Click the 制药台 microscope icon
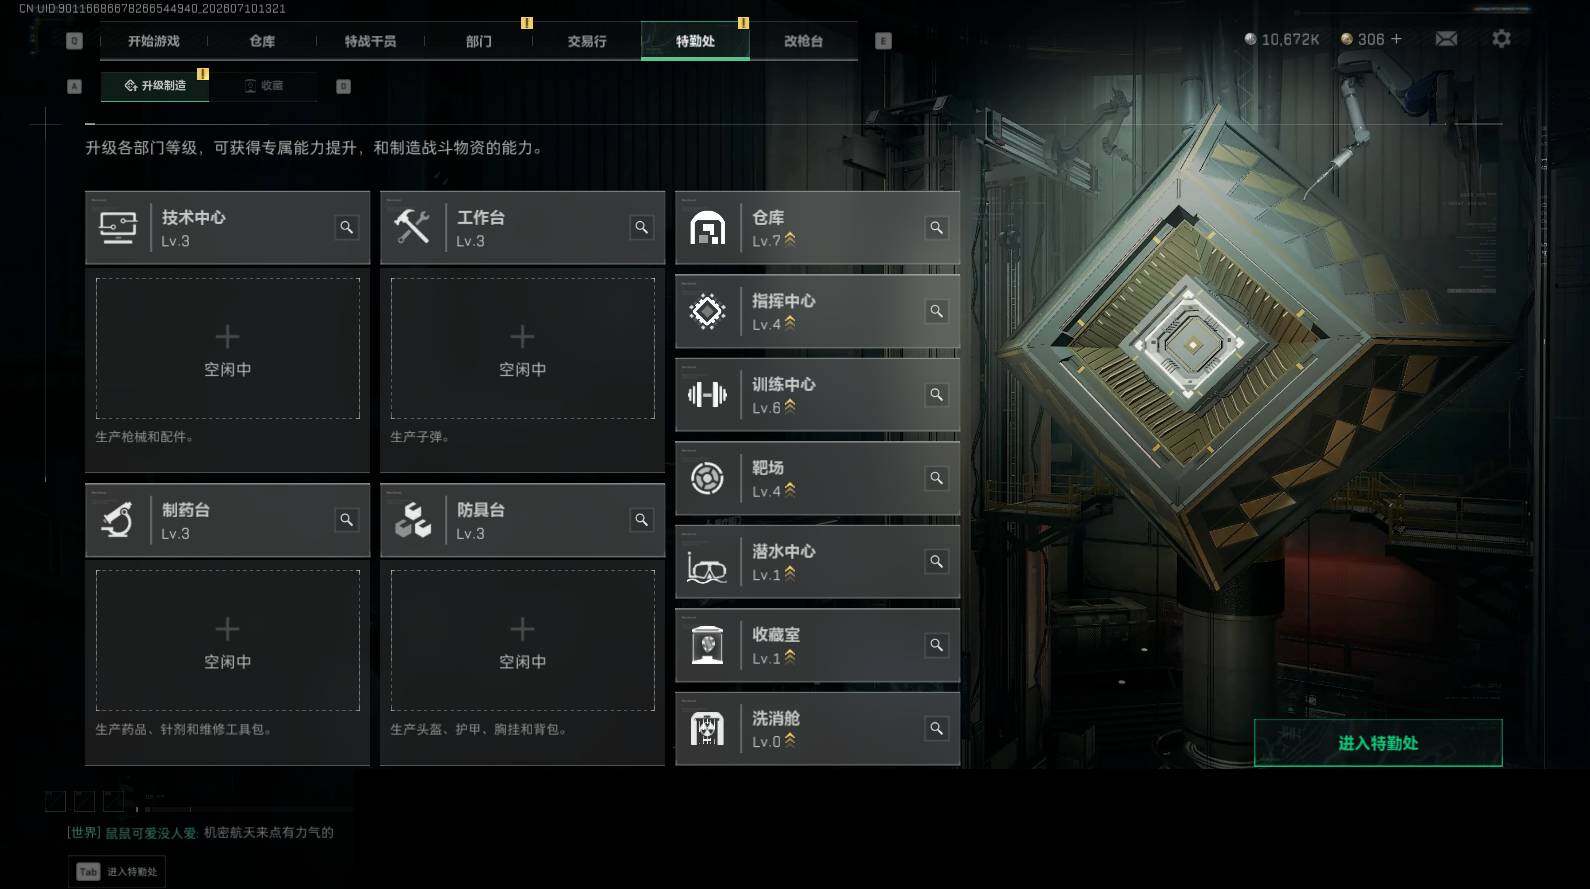Viewport: 1590px width, 889px height. 117,520
